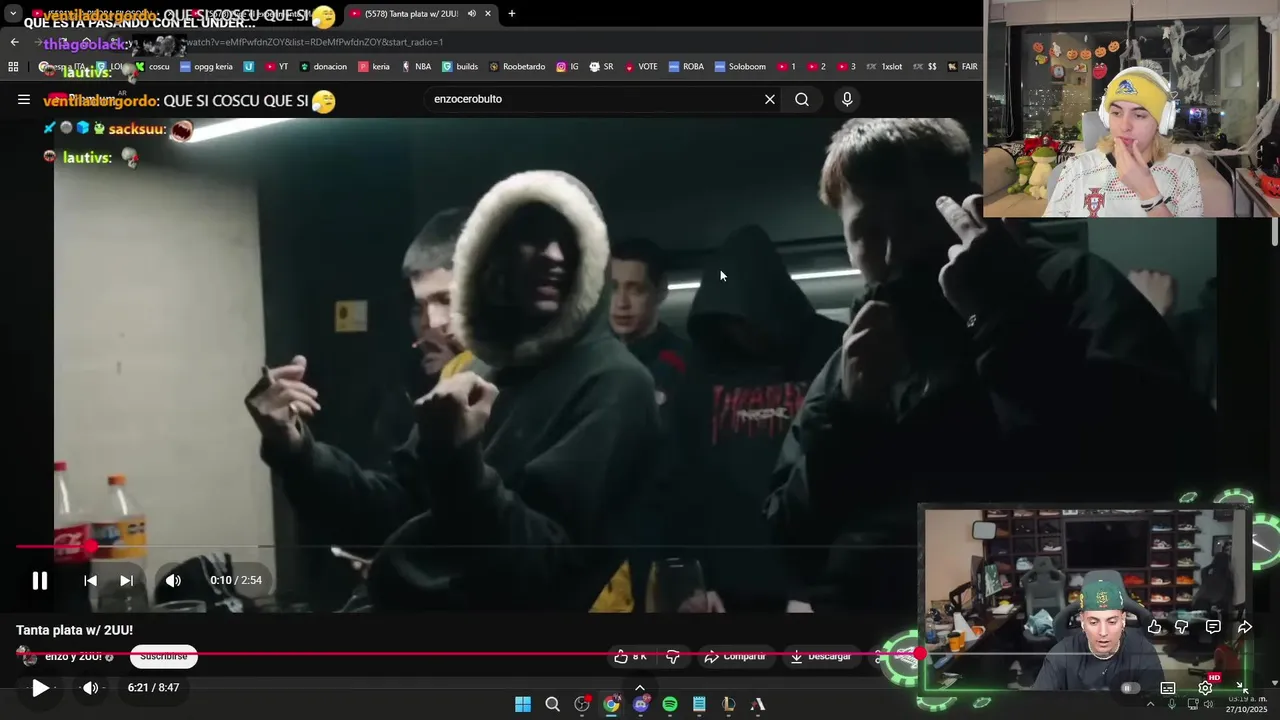Open the channel avatar beside enzo y 2UU!
1280x720 pixels.
tap(27, 656)
